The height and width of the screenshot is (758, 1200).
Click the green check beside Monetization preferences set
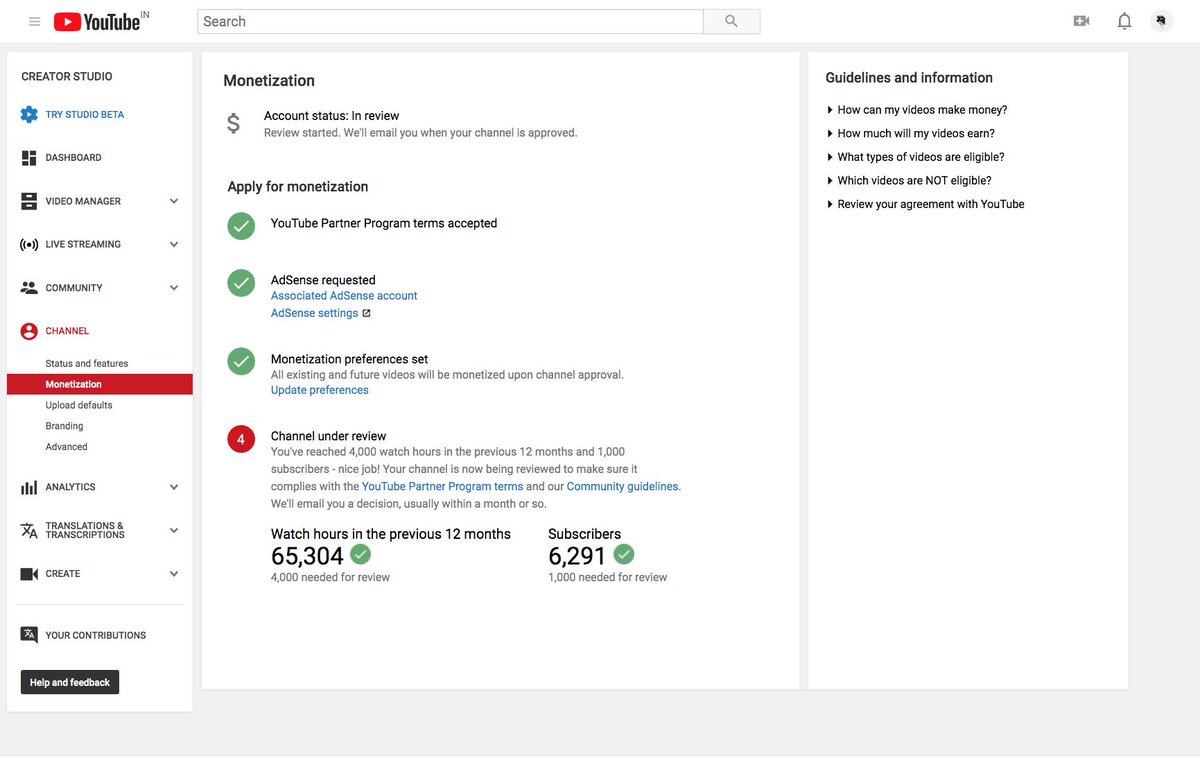point(241,361)
